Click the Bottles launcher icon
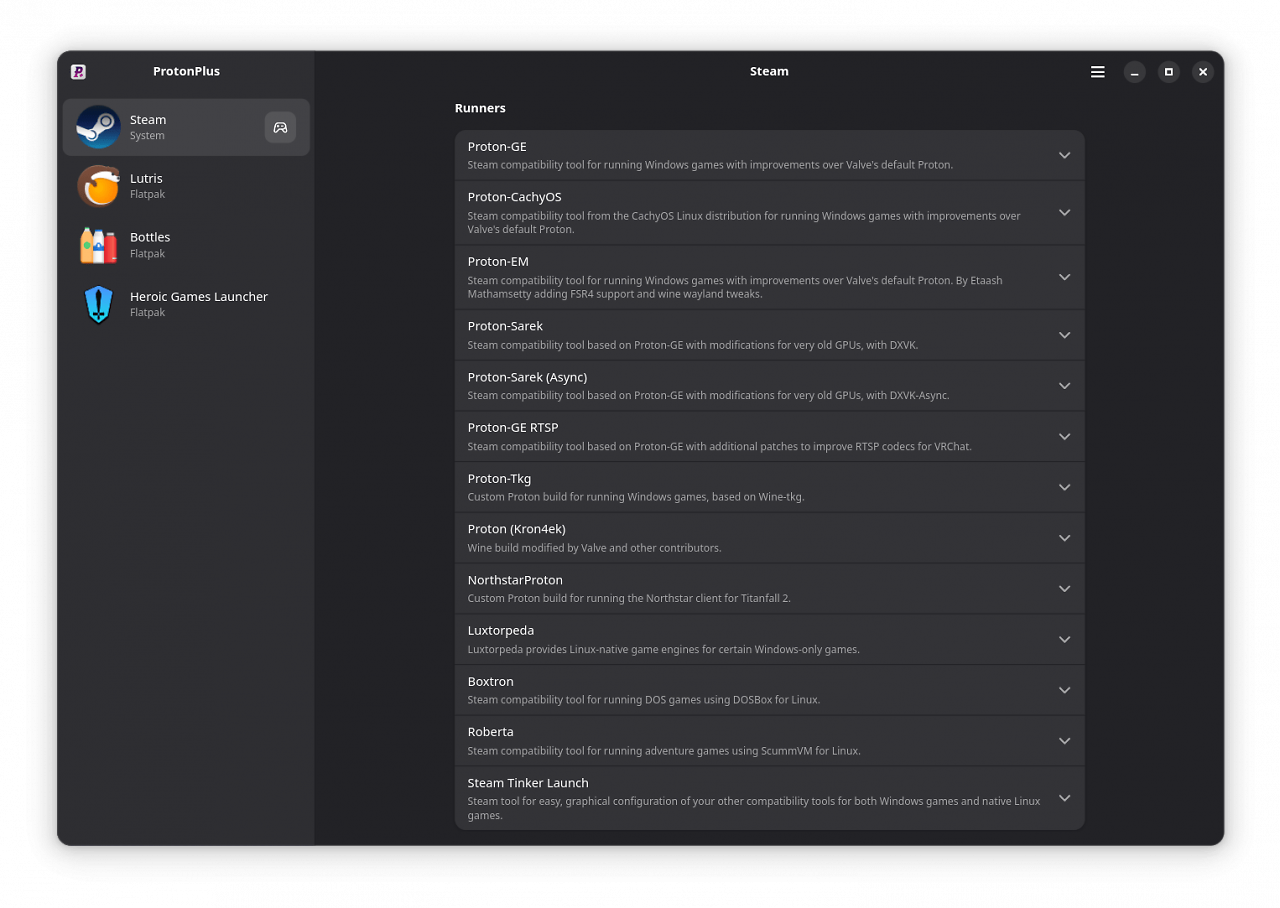 click(99, 245)
